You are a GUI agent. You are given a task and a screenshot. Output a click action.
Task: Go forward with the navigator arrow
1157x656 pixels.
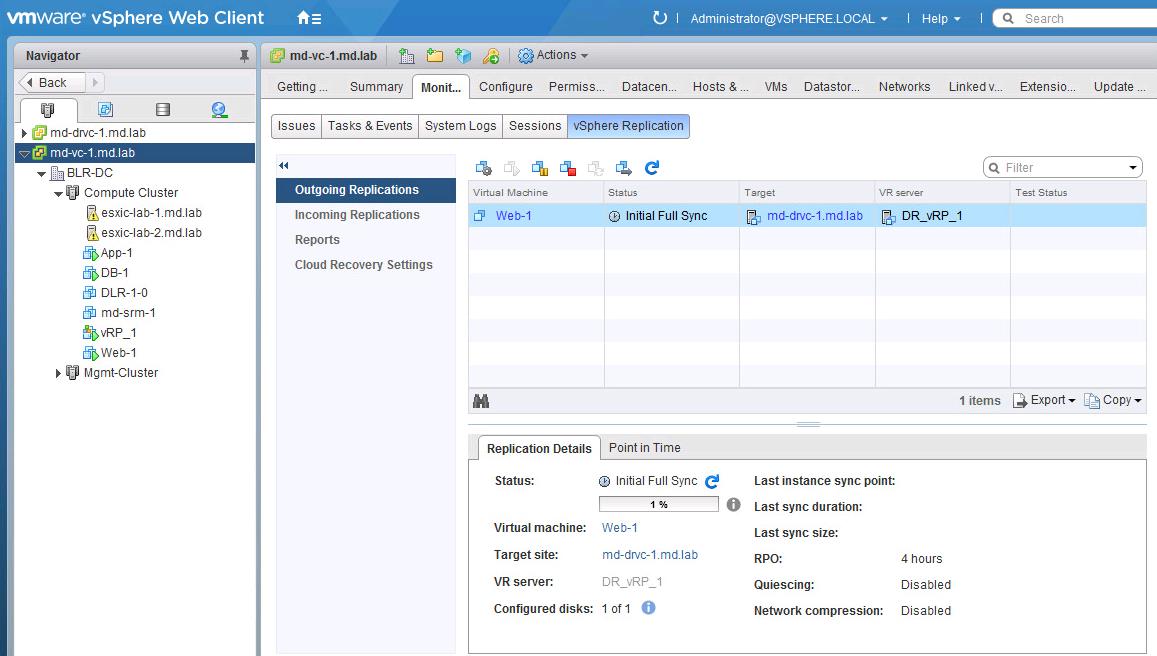coord(95,82)
